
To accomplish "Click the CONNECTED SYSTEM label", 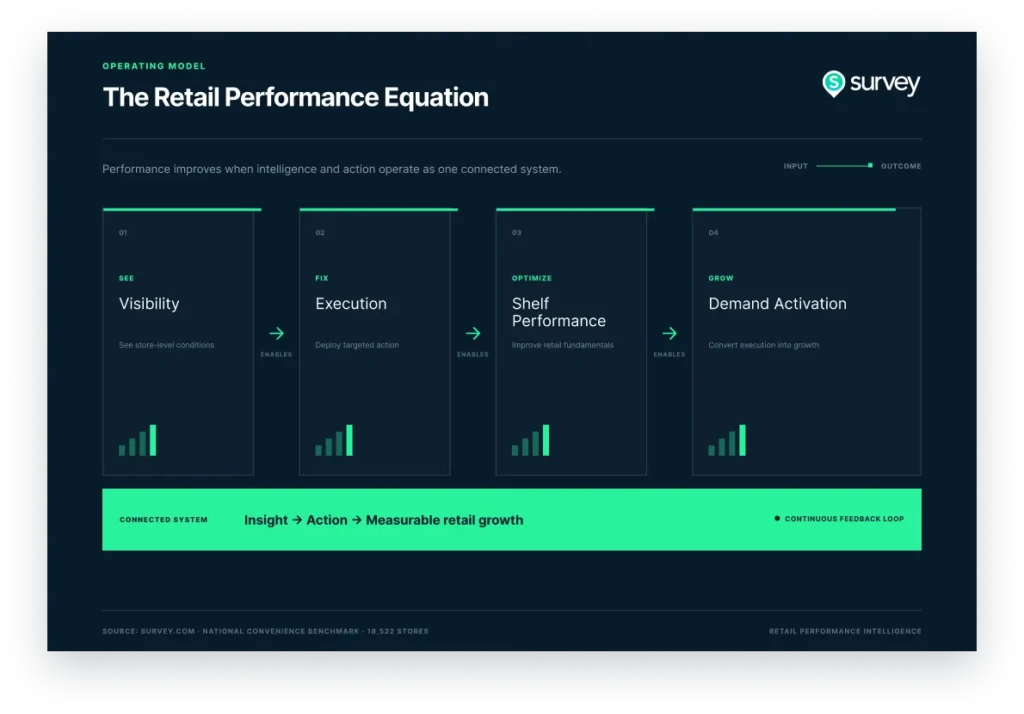I will click(163, 520).
